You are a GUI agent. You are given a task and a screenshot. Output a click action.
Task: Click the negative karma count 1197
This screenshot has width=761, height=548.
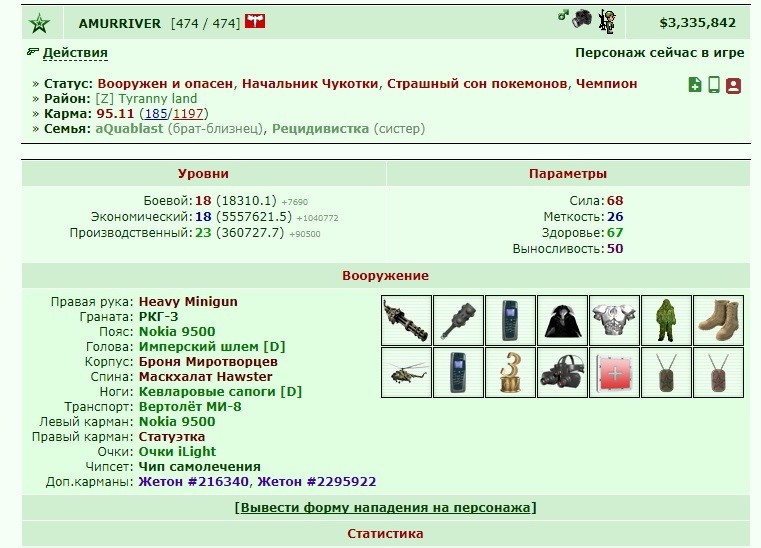pyautogui.click(x=188, y=114)
